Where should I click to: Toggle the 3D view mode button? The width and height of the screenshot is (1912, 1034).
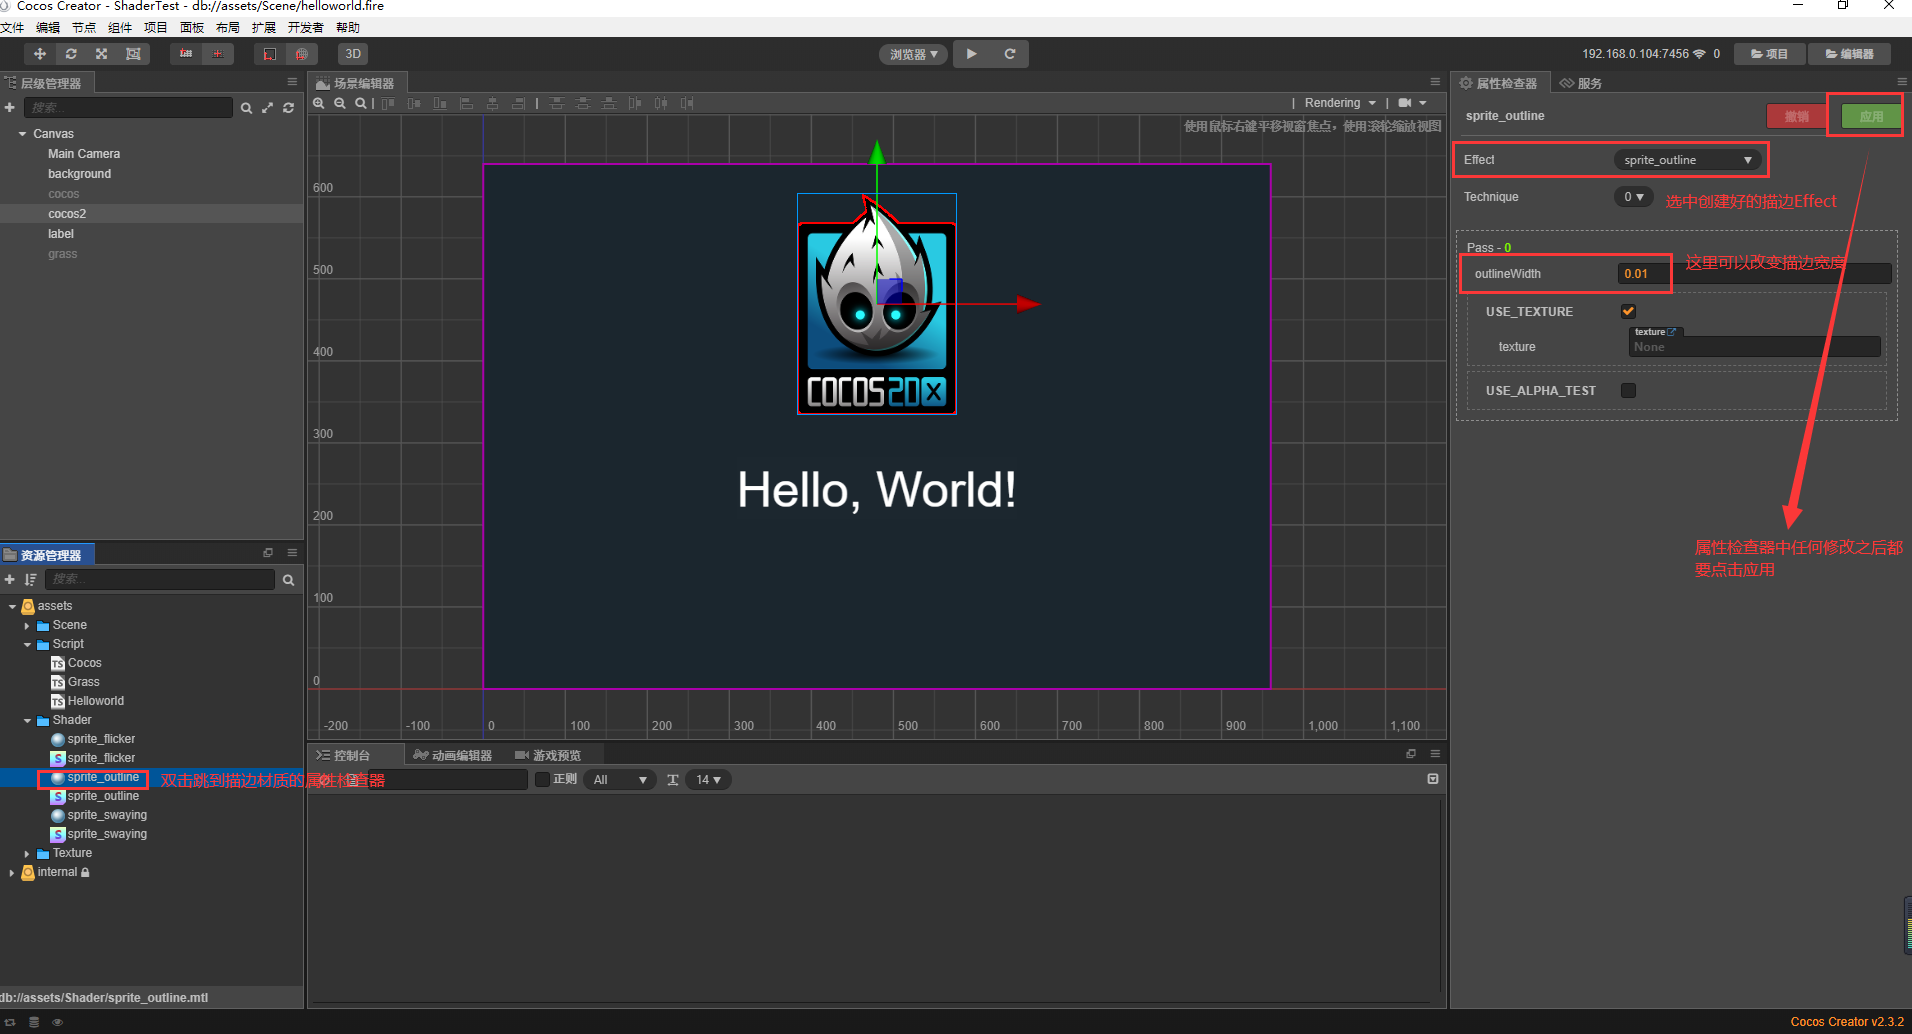[x=353, y=54]
